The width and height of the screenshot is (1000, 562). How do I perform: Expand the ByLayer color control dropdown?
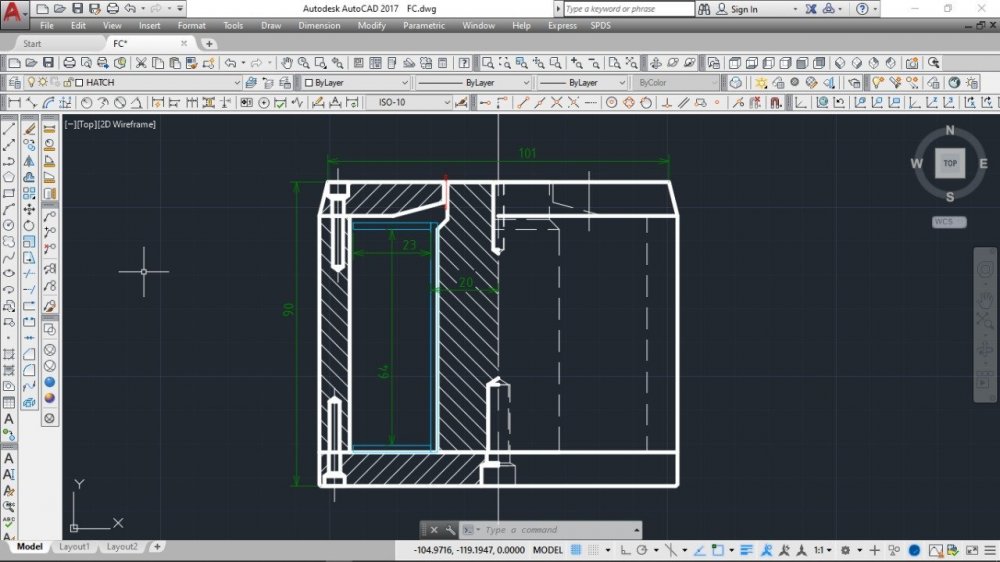[404, 83]
